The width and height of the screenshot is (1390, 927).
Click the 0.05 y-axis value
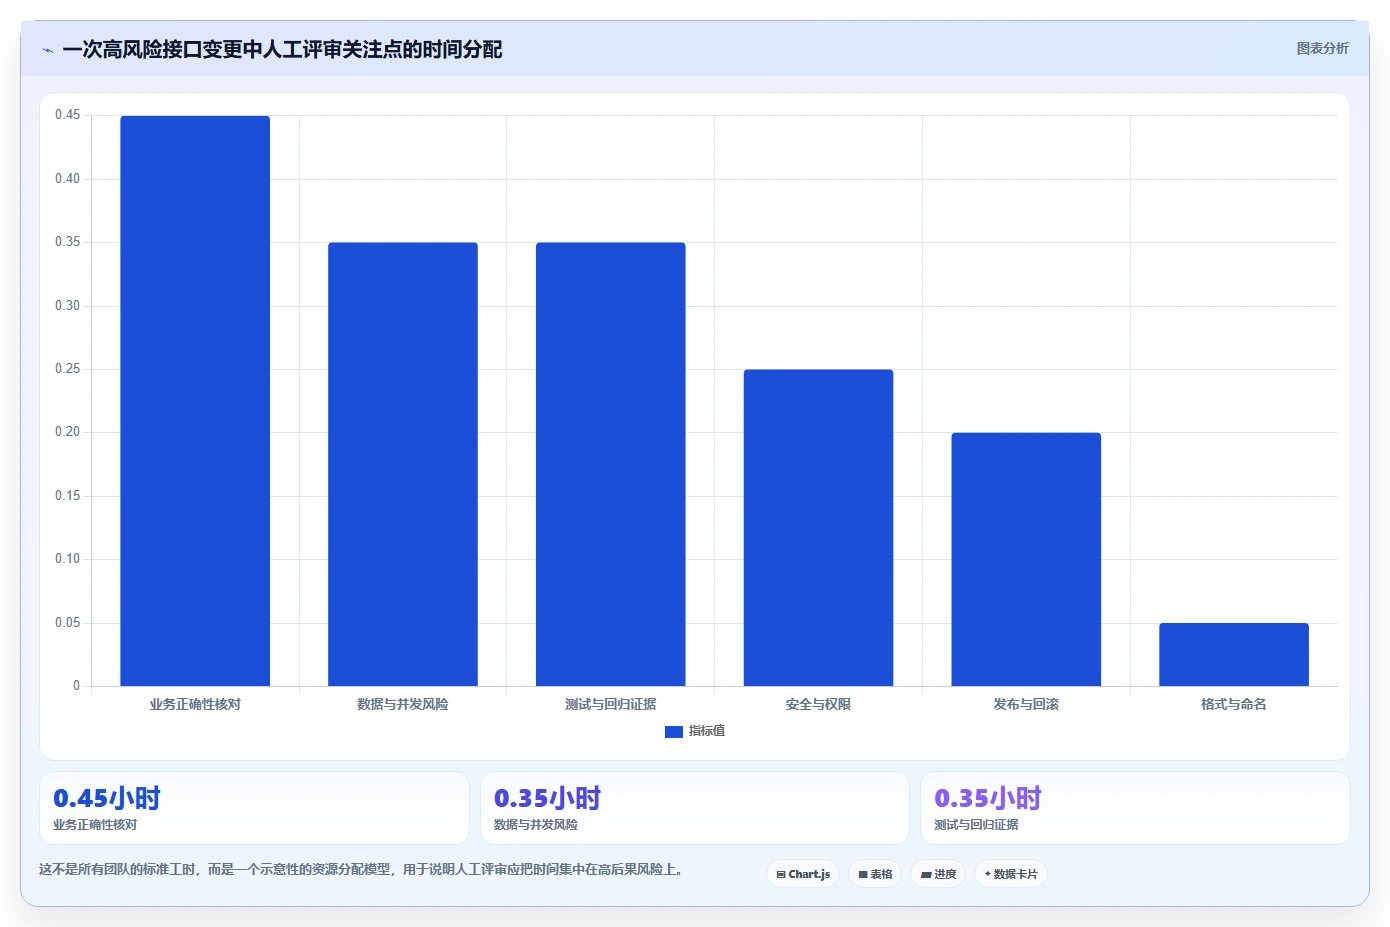[67, 623]
